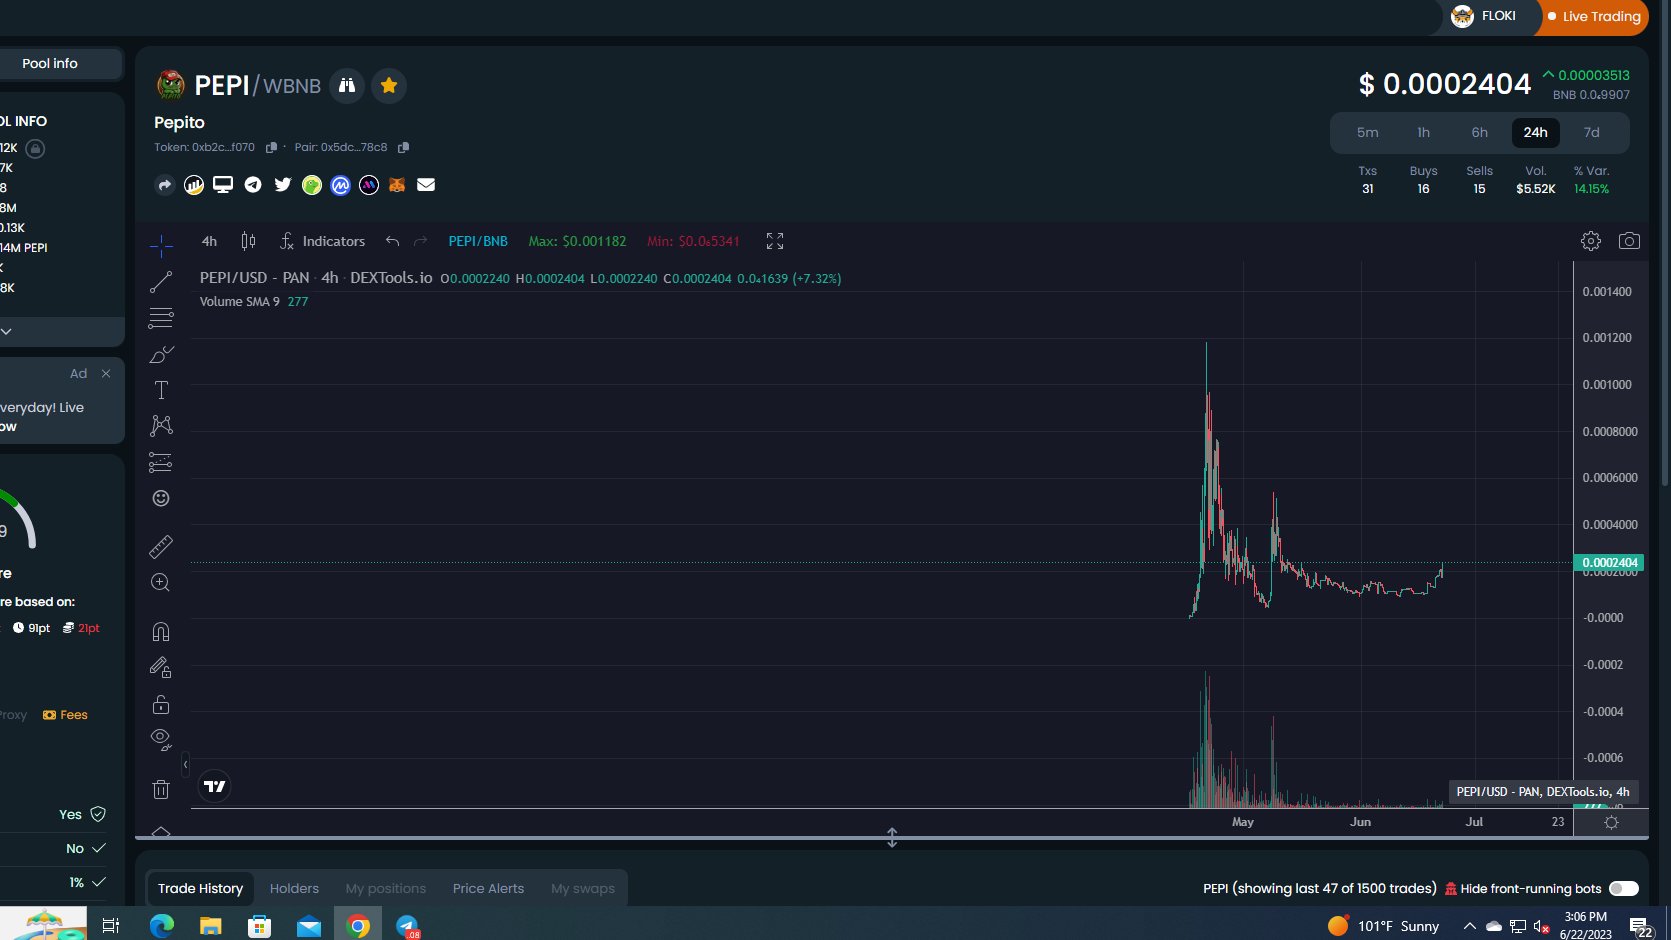Image resolution: width=1671 pixels, height=940 pixels.
Task: Switch to the Holders tab
Action: [294, 888]
